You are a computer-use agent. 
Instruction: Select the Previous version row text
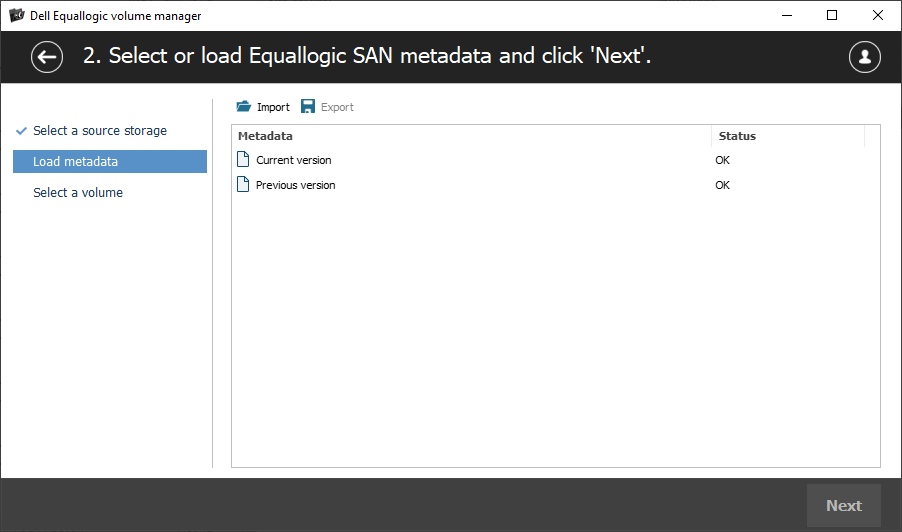(x=296, y=185)
